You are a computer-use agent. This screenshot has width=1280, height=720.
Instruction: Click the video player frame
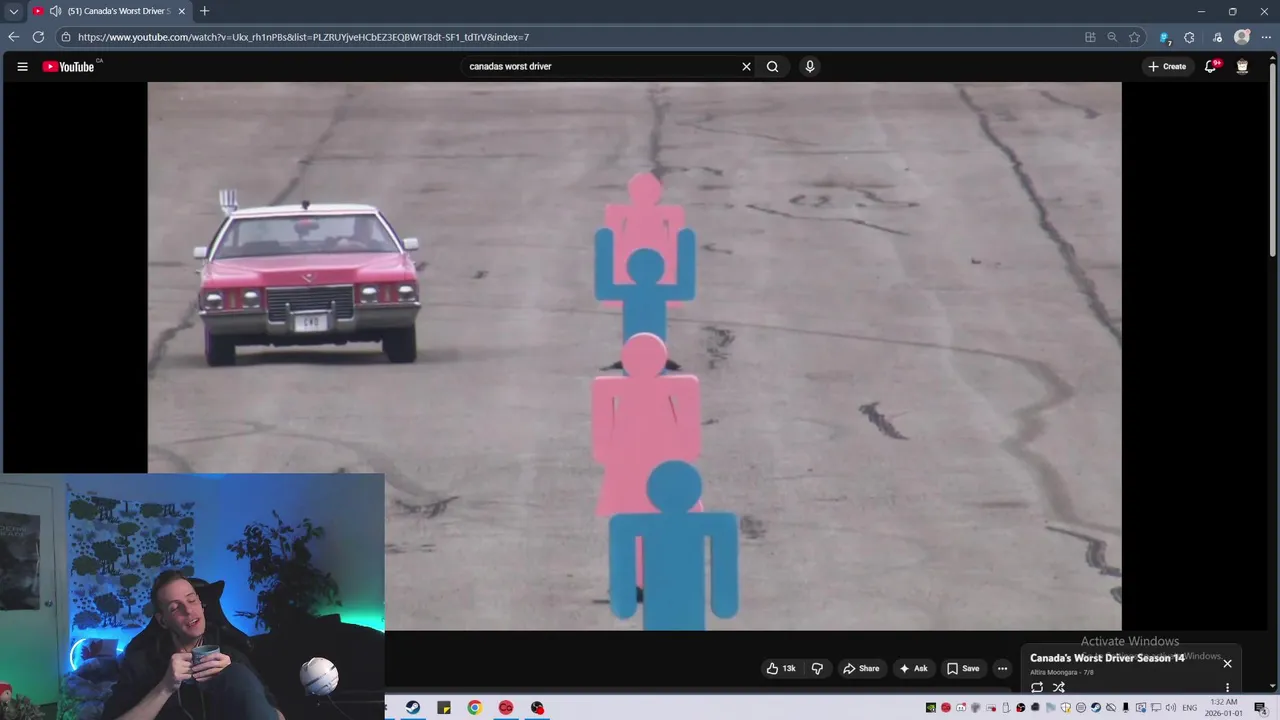[x=634, y=356]
